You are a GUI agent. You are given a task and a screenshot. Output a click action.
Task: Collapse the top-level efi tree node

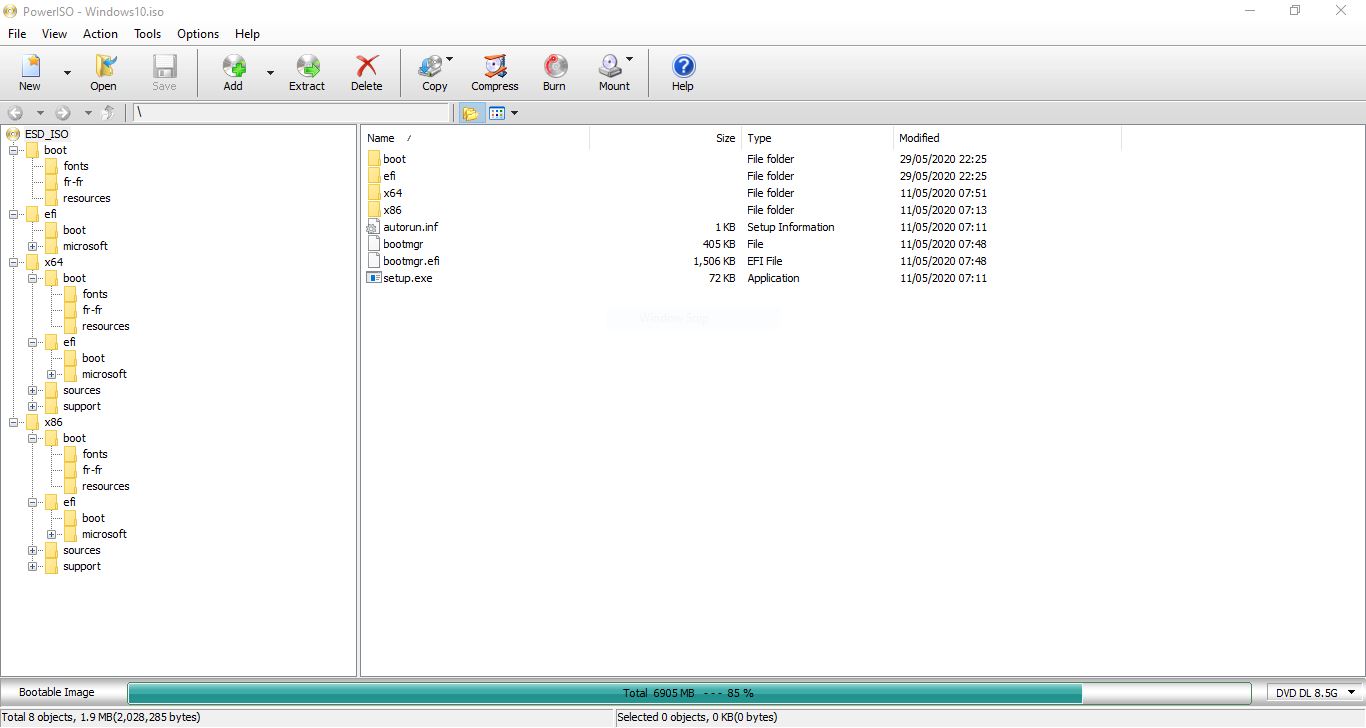pos(14,214)
